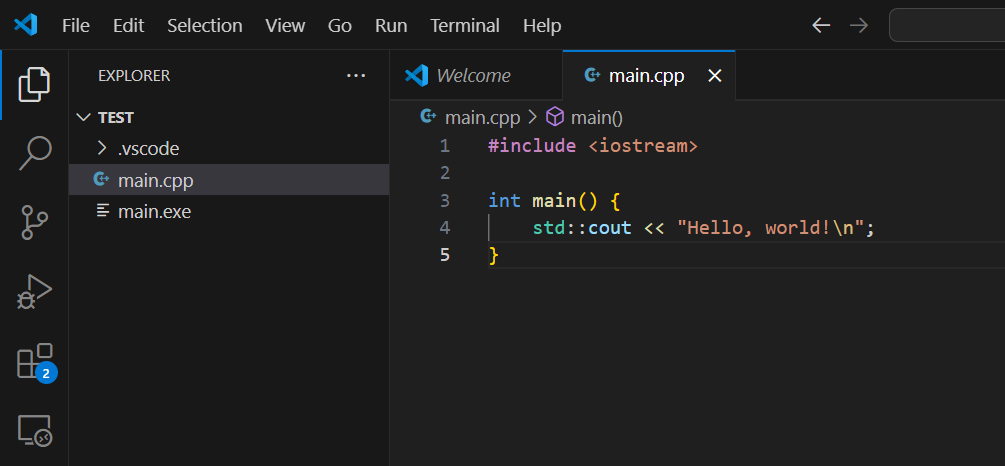Open the Run menu

(391, 25)
